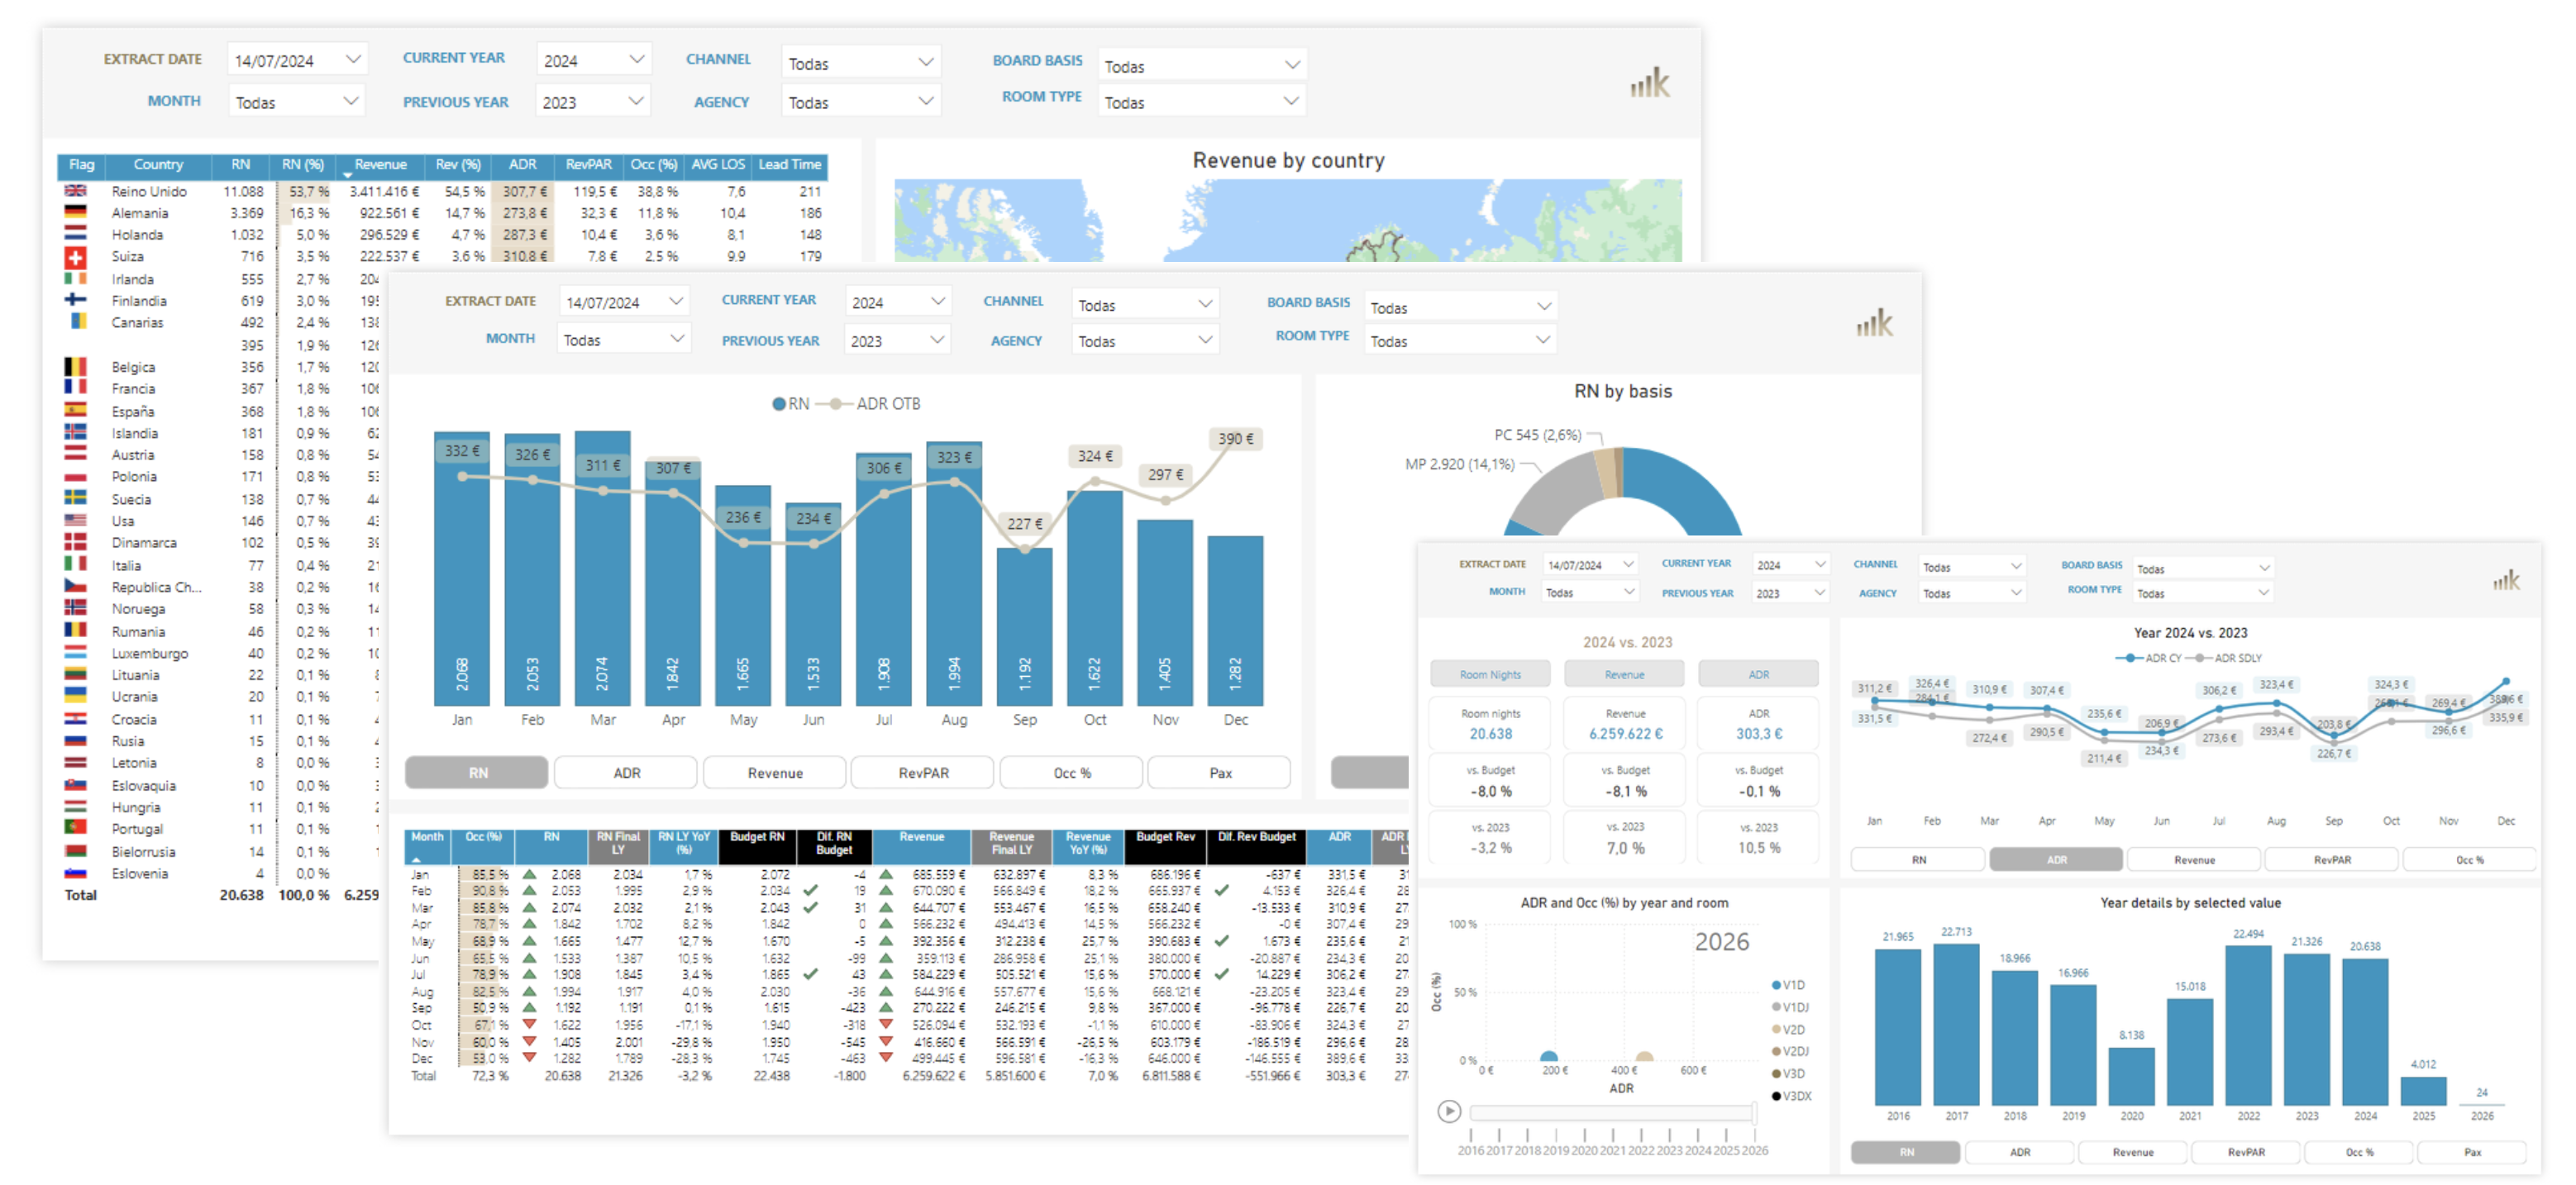The height and width of the screenshot is (1185, 2576).
Task: Click the Usa flag icon
Action: [x=75, y=520]
